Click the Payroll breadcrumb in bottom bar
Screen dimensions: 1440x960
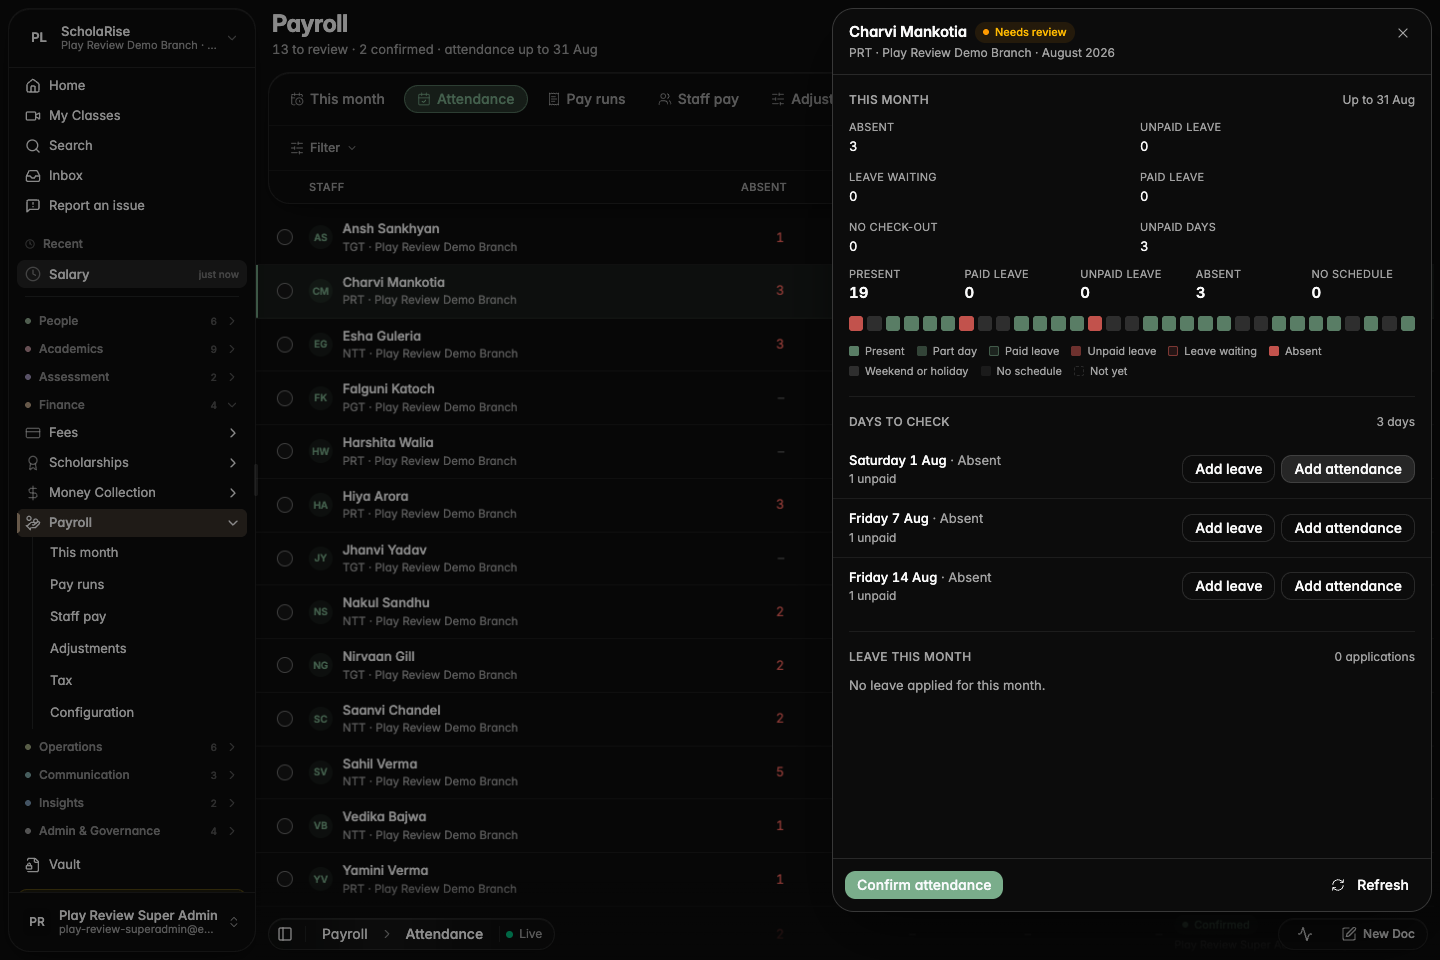click(345, 934)
